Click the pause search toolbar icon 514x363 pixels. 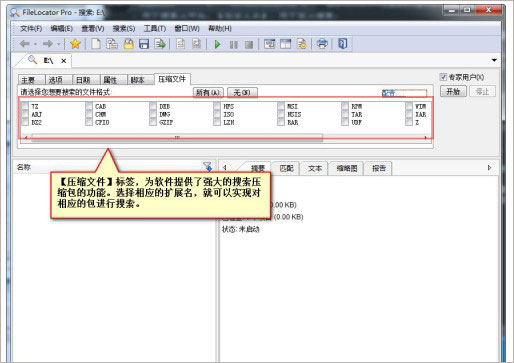[234, 44]
